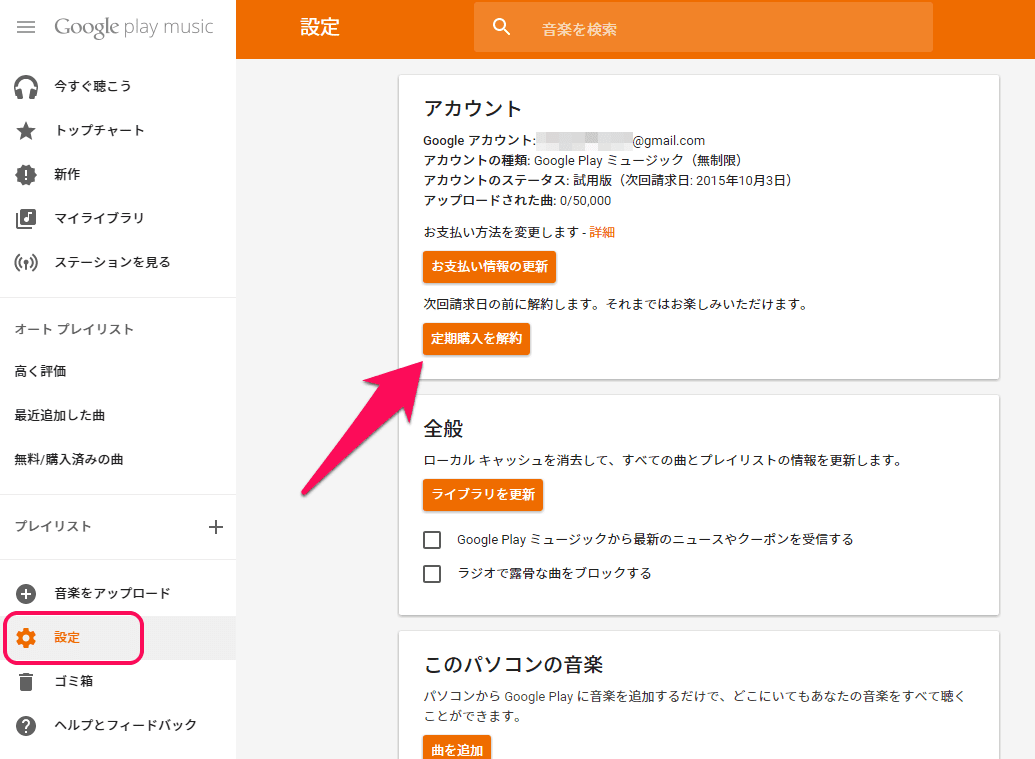This screenshot has width=1035, height=759.
Task: Click お支払い情報の更新 button
Action: pyautogui.click(x=489, y=267)
